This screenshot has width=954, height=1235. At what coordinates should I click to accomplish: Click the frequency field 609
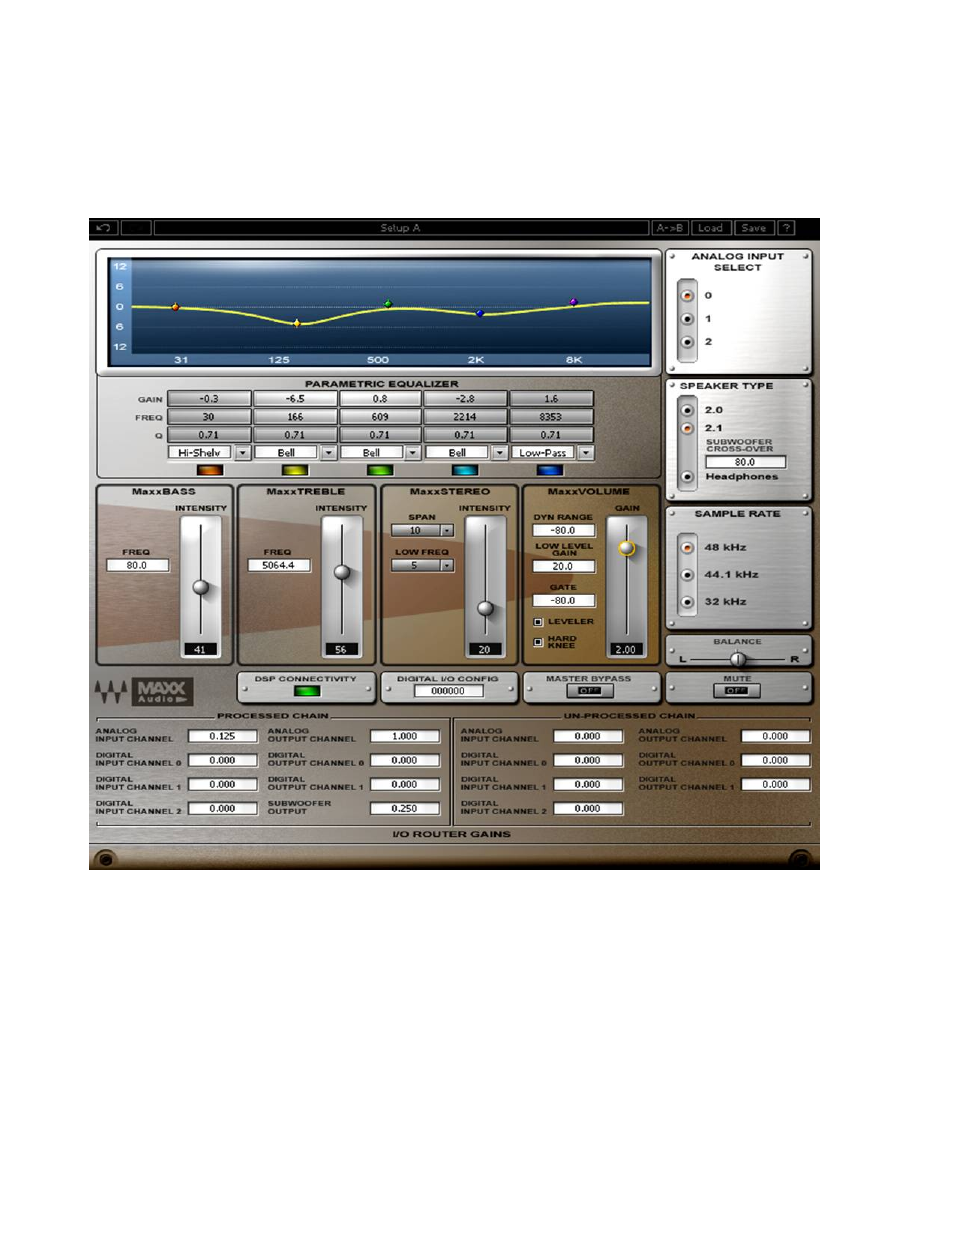pyautogui.click(x=380, y=417)
